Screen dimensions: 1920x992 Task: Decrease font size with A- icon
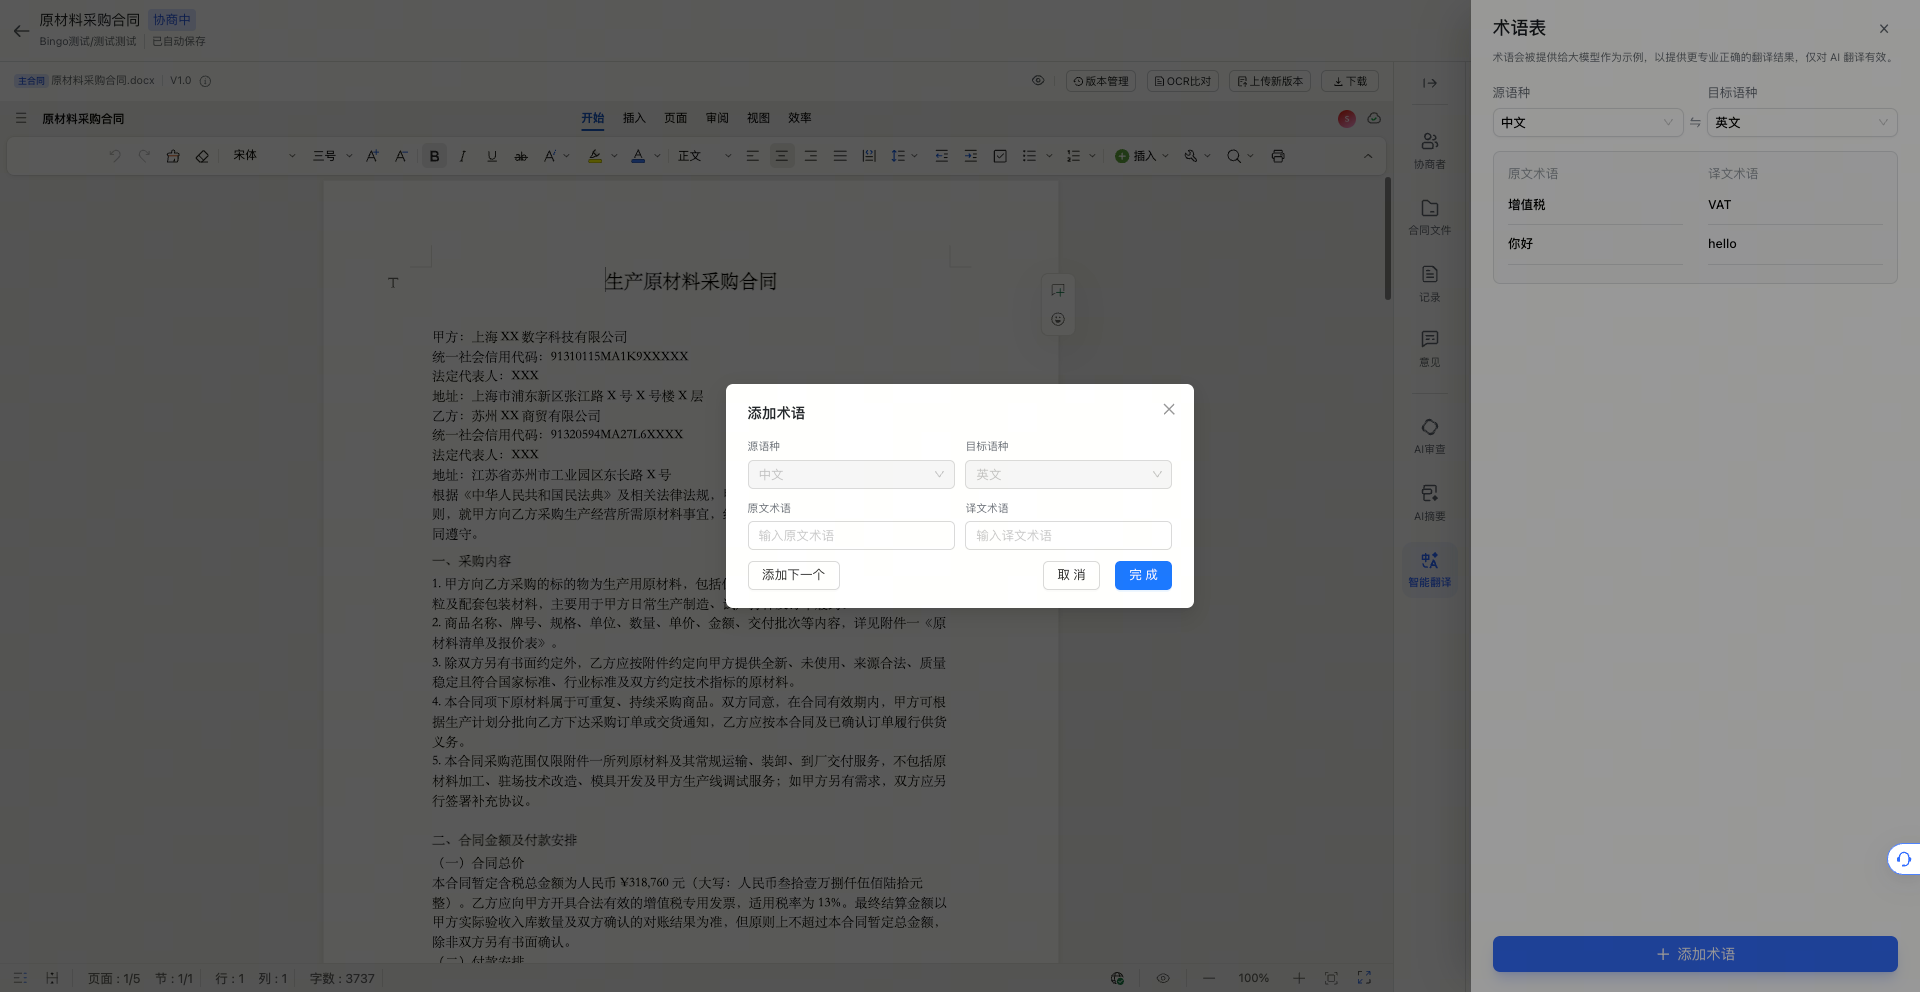401,156
